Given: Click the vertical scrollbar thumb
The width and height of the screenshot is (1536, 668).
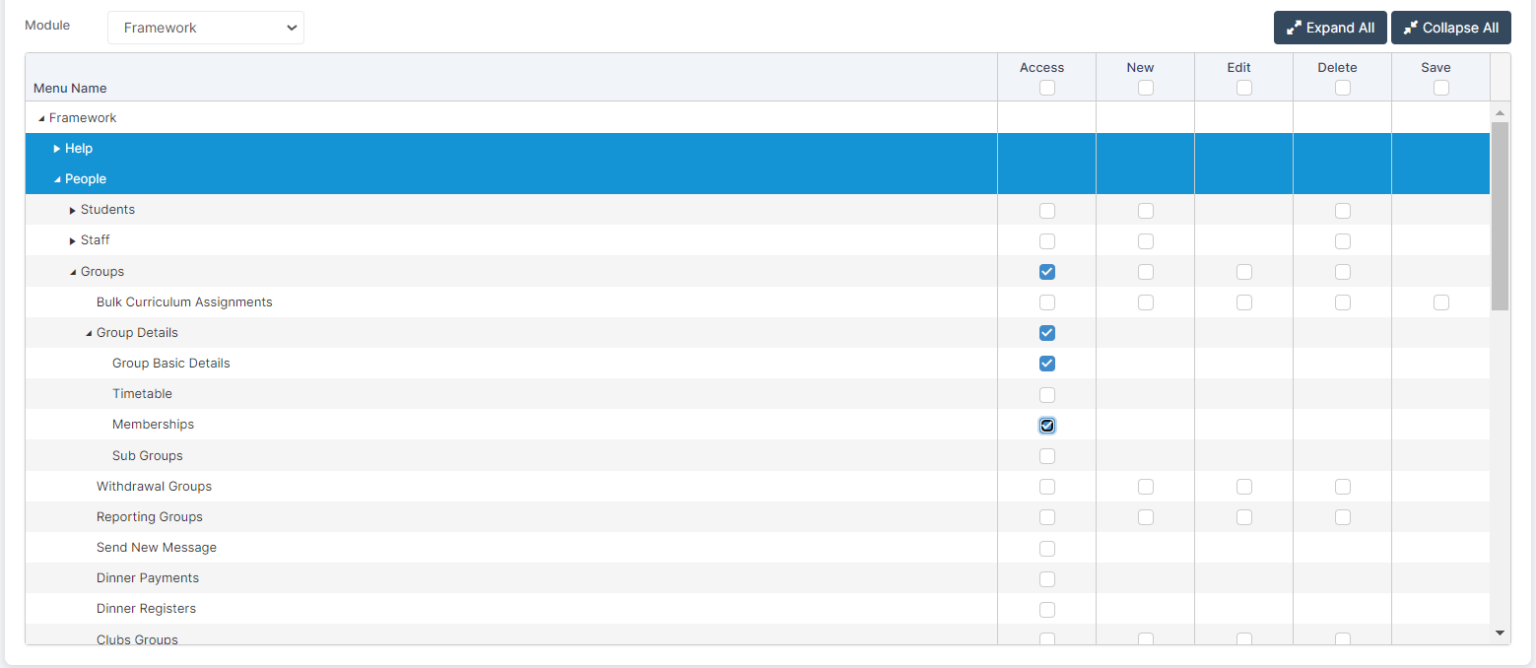Looking at the screenshot, I should [1499, 215].
